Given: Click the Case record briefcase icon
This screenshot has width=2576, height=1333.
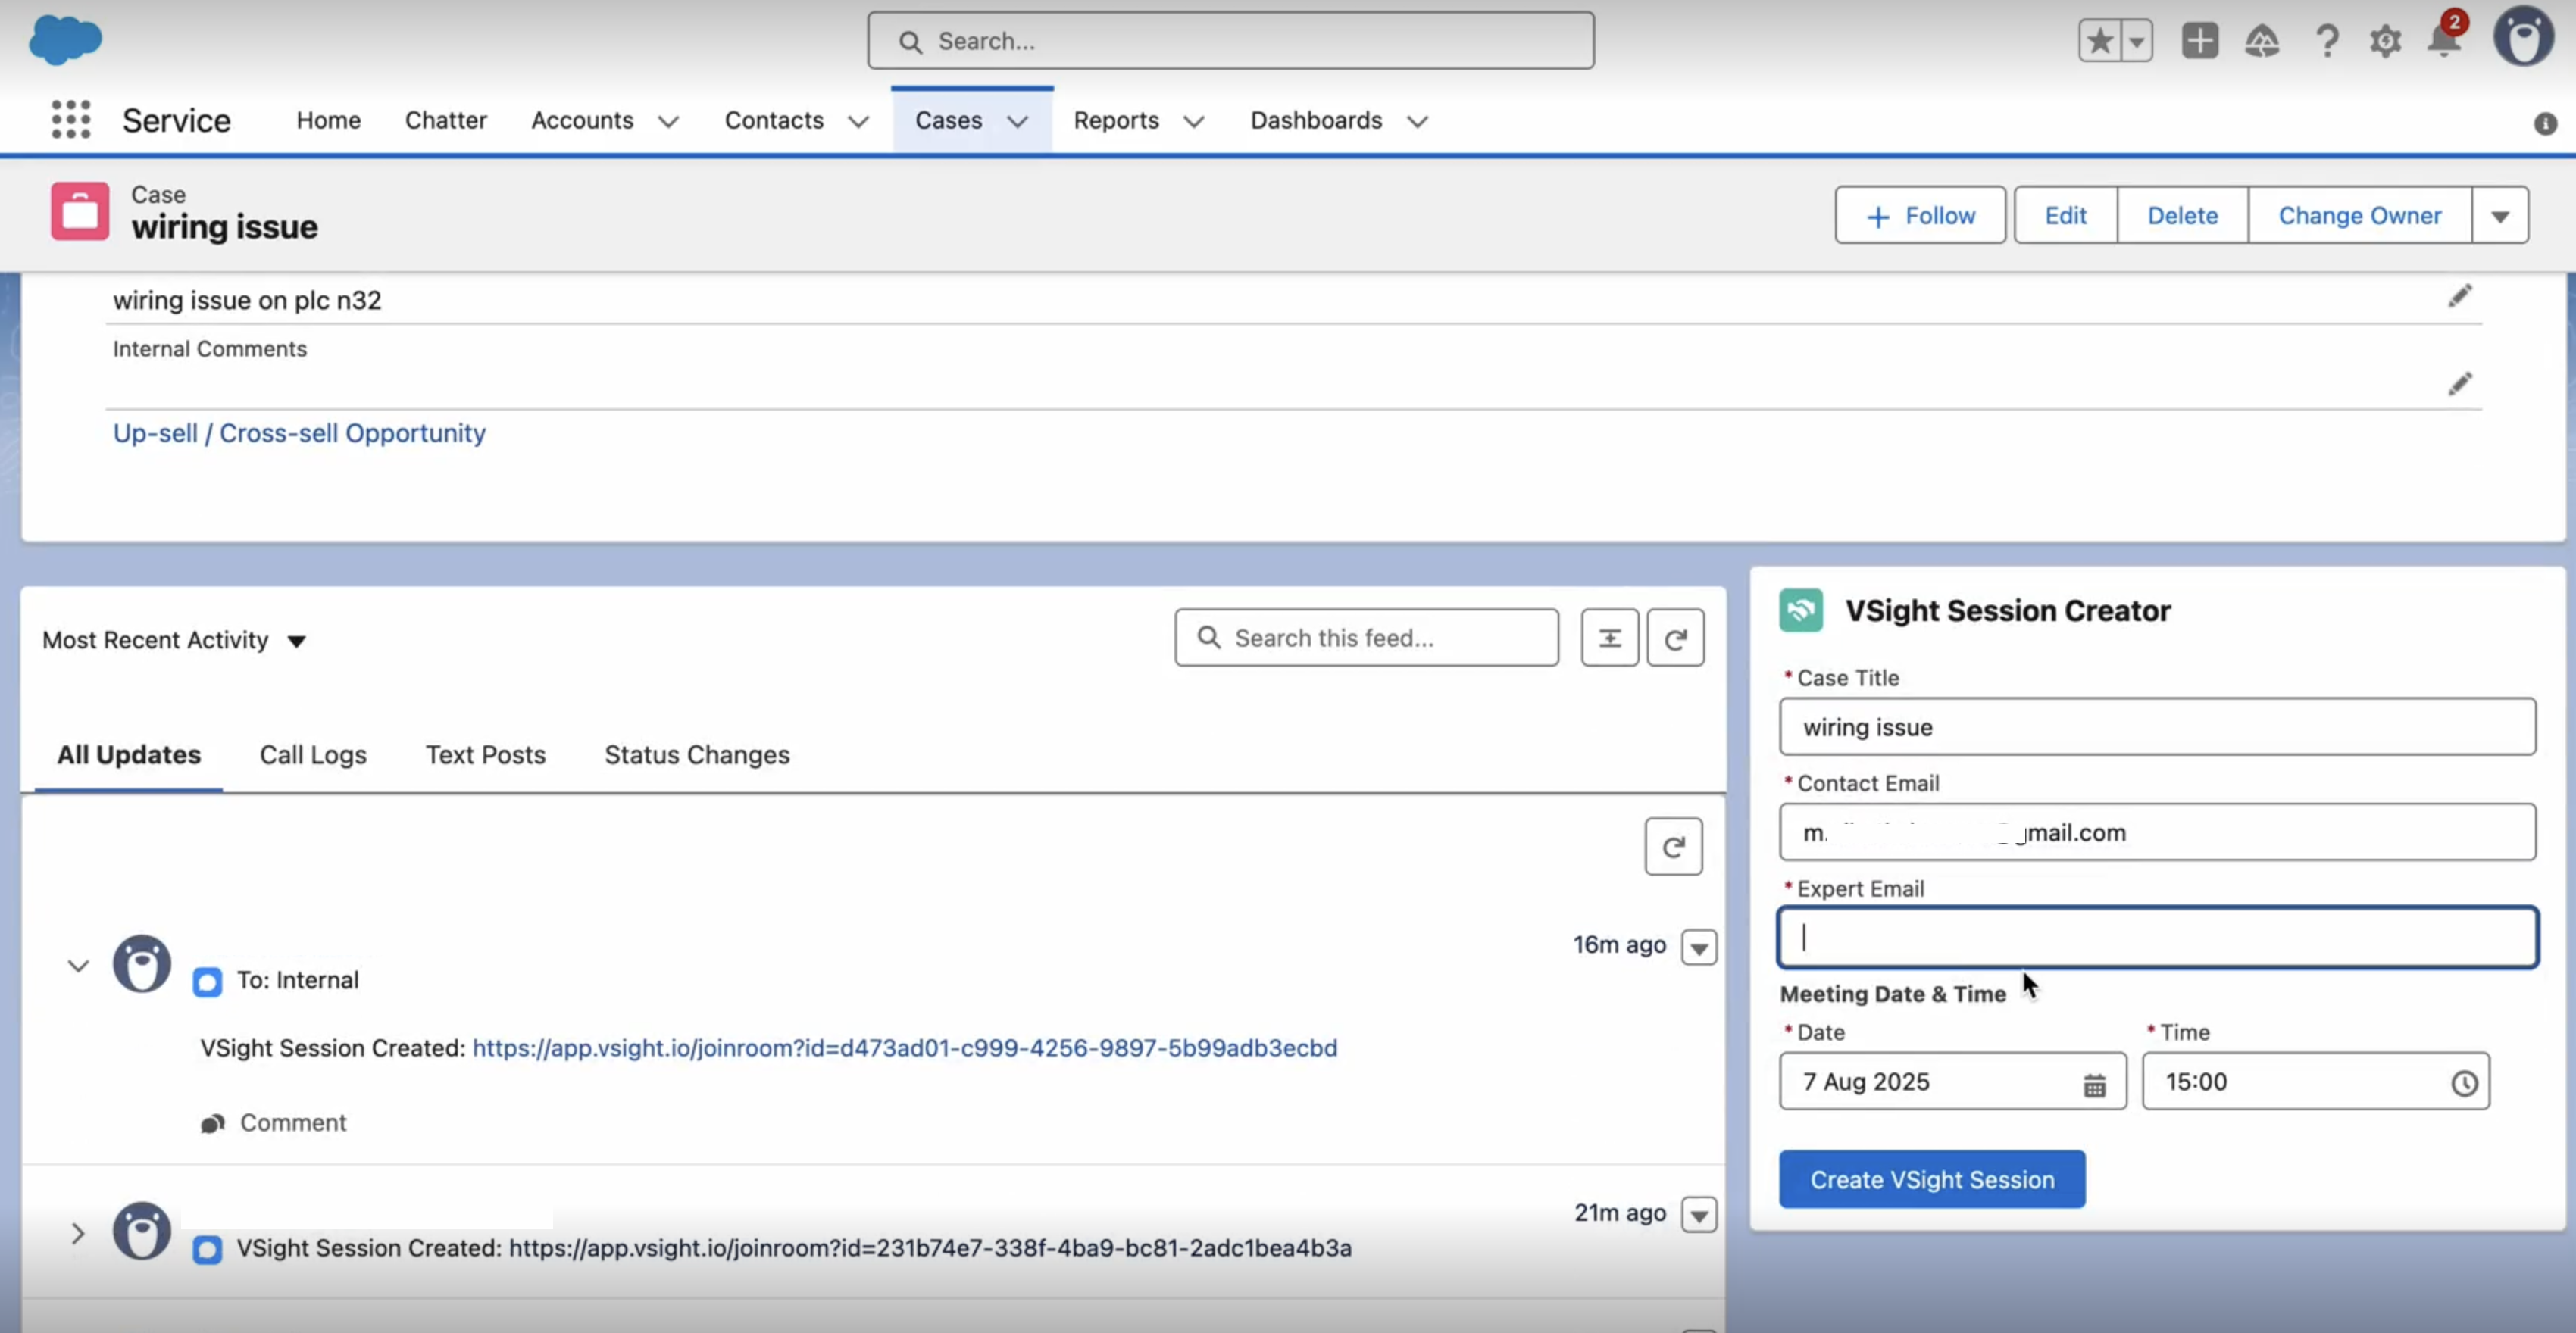Looking at the screenshot, I should pos(80,211).
